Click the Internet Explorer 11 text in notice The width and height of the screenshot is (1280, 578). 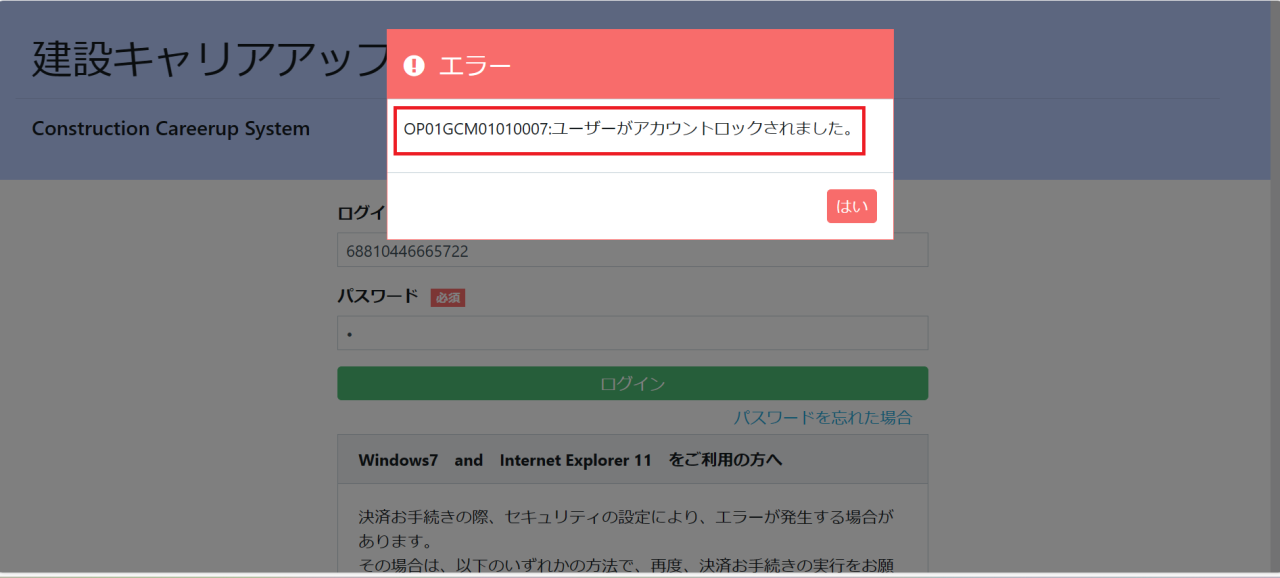tap(575, 460)
